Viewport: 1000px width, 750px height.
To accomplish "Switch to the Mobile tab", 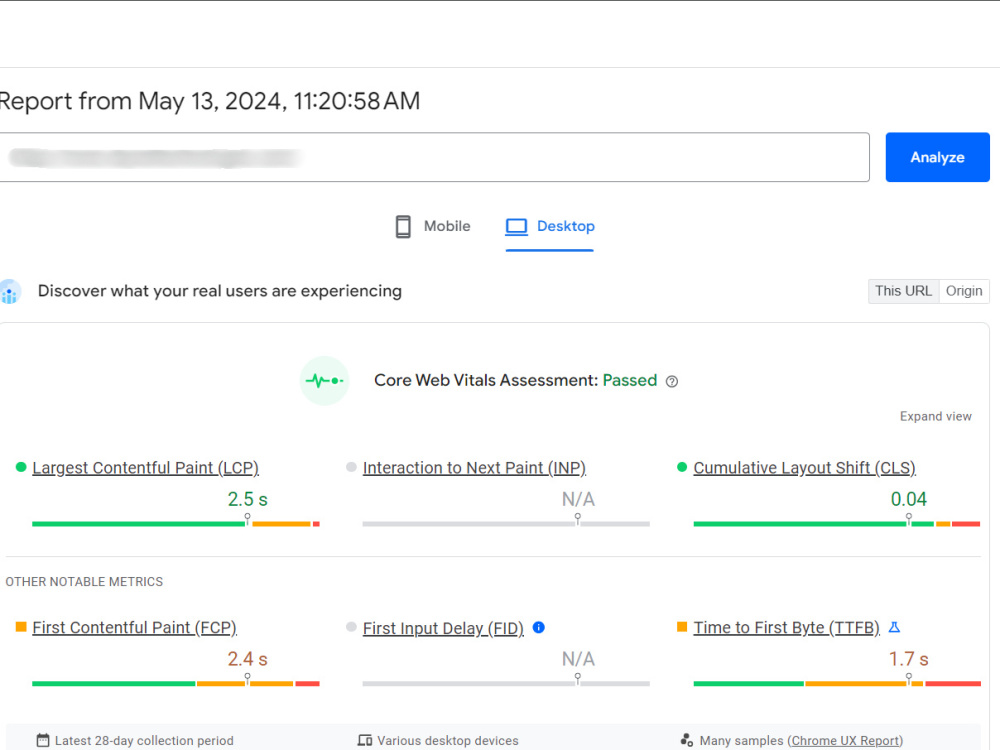I will coord(432,226).
